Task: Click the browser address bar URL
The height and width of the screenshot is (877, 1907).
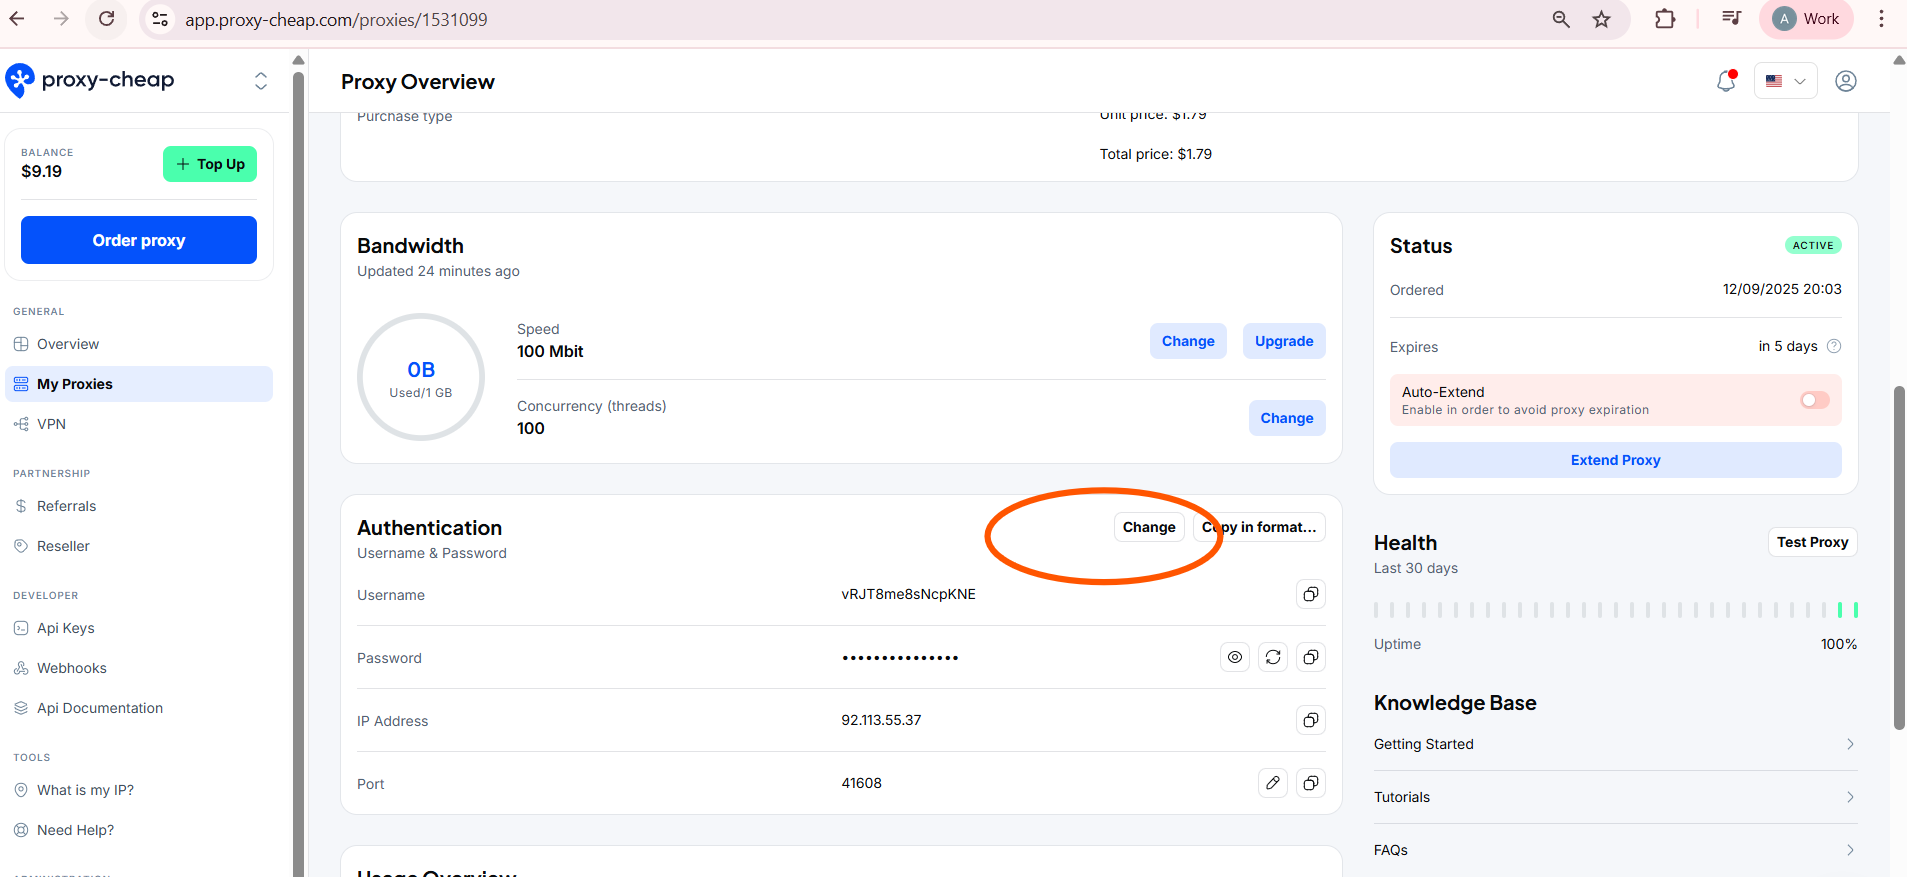Action: (x=336, y=20)
